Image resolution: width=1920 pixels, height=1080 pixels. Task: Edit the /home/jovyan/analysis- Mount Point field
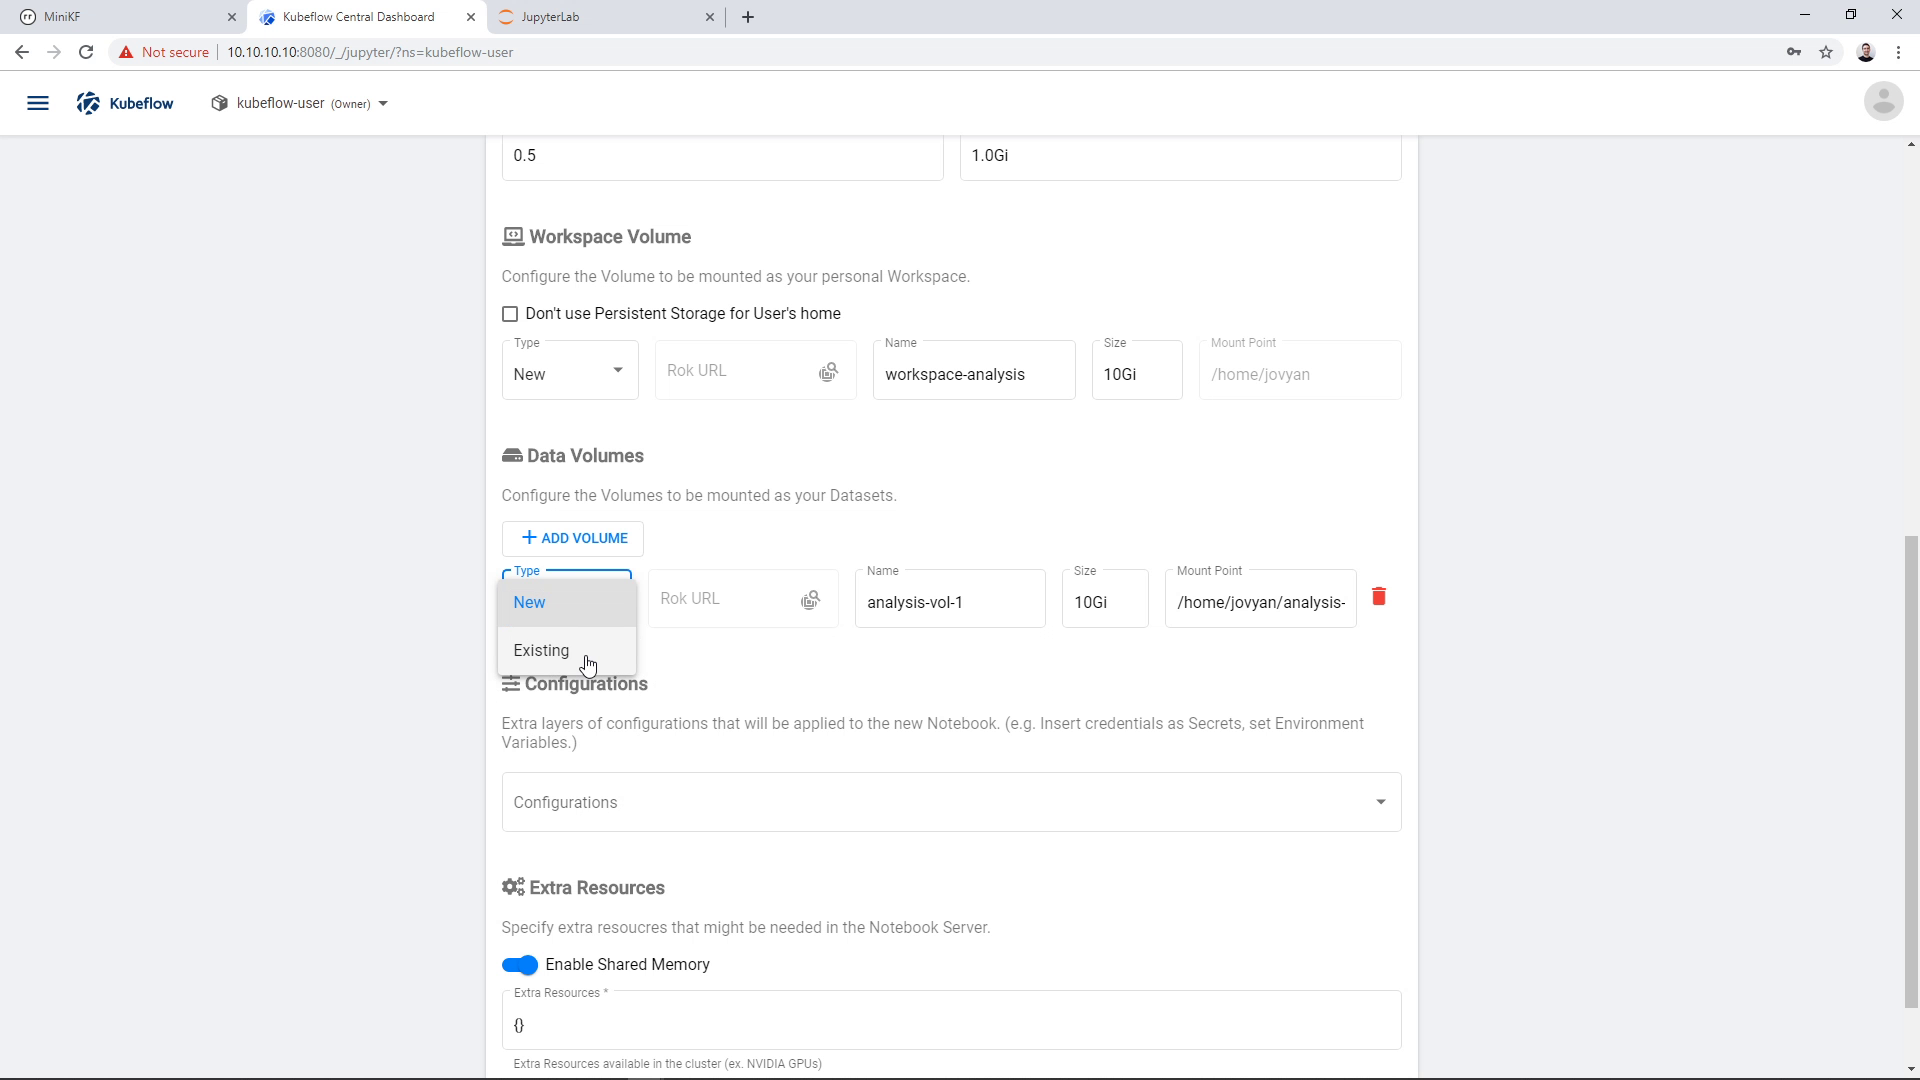pyautogui.click(x=1261, y=600)
